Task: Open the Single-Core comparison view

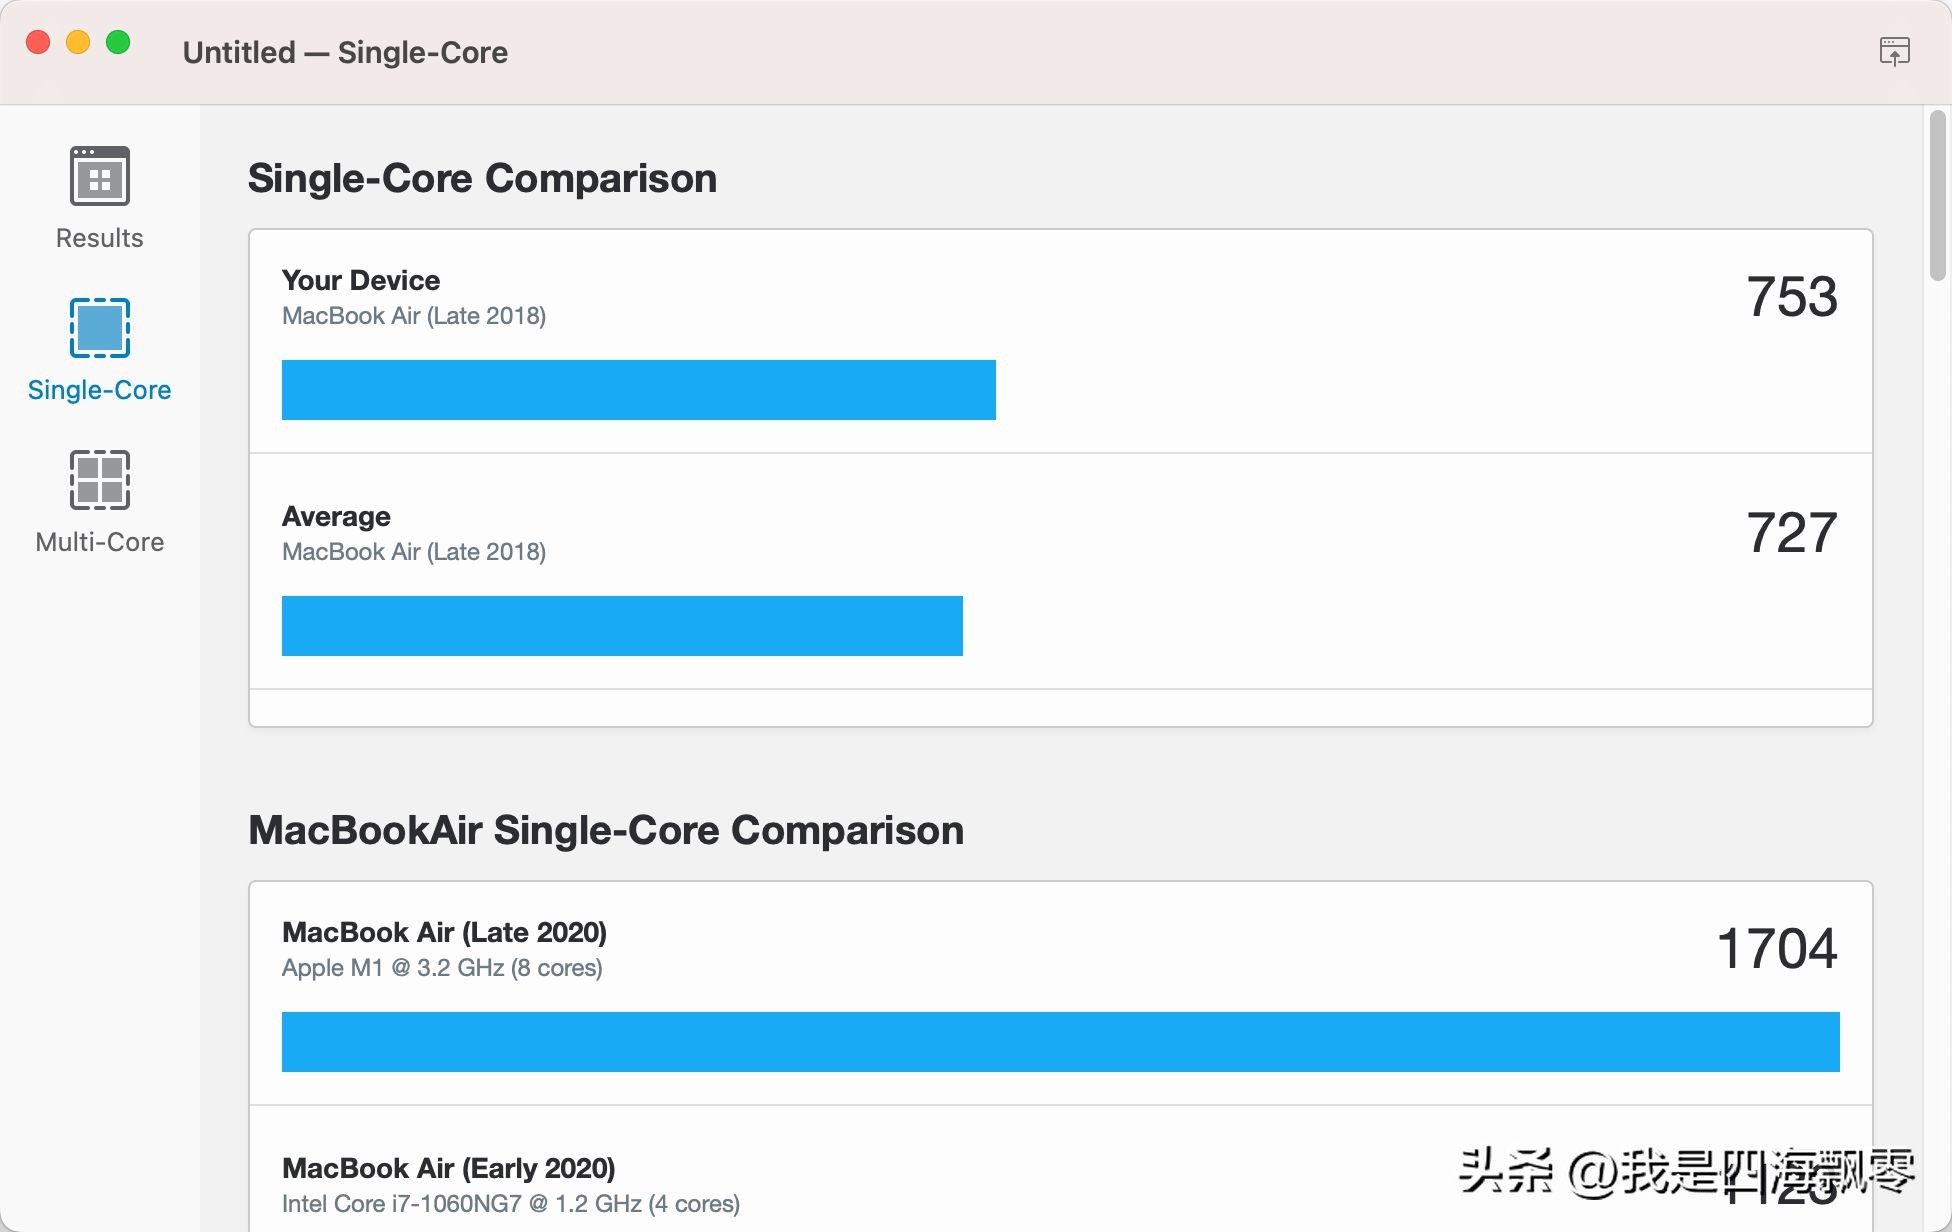Action: point(98,352)
